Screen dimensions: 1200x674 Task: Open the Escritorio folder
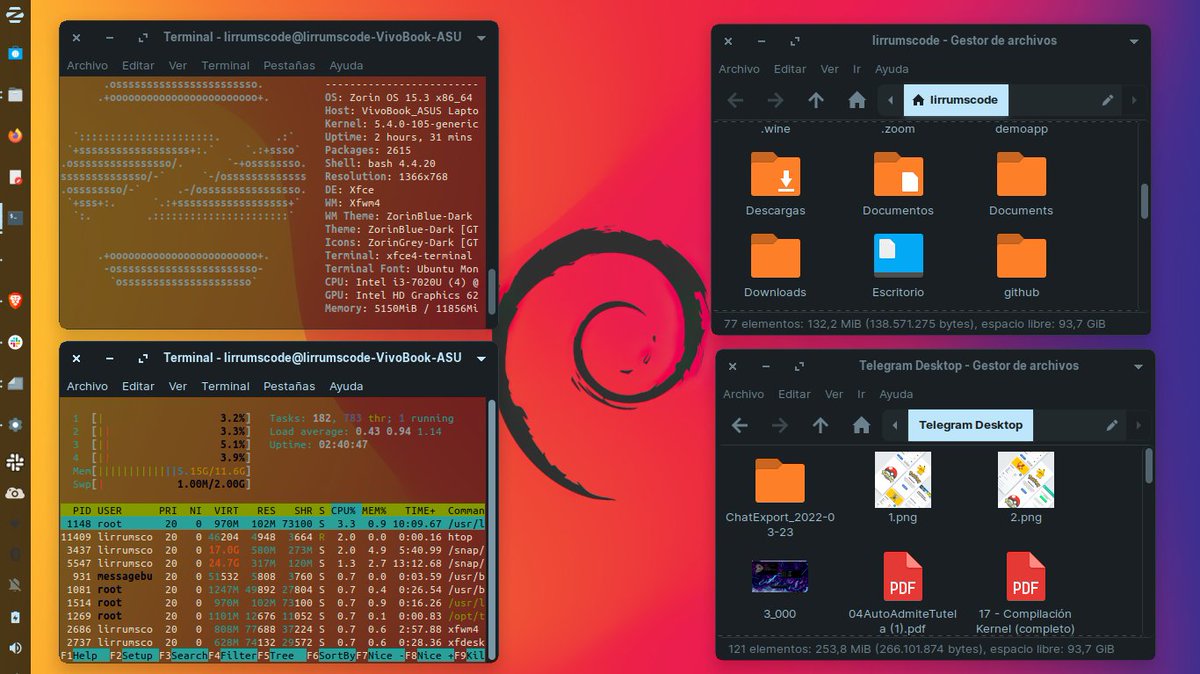[898, 267]
